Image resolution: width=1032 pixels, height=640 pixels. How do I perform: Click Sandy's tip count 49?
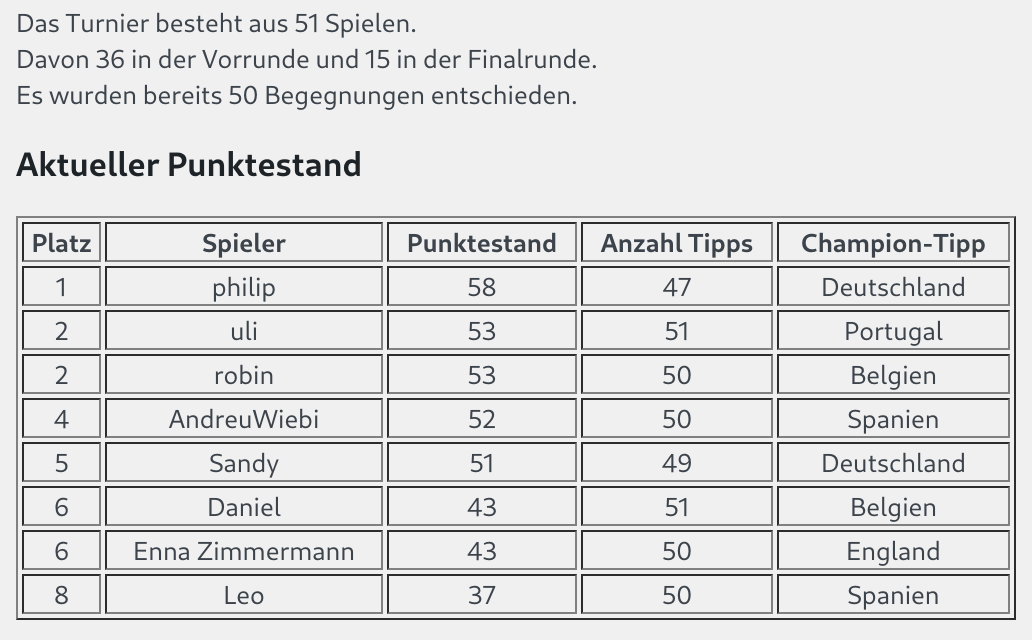[x=677, y=463]
